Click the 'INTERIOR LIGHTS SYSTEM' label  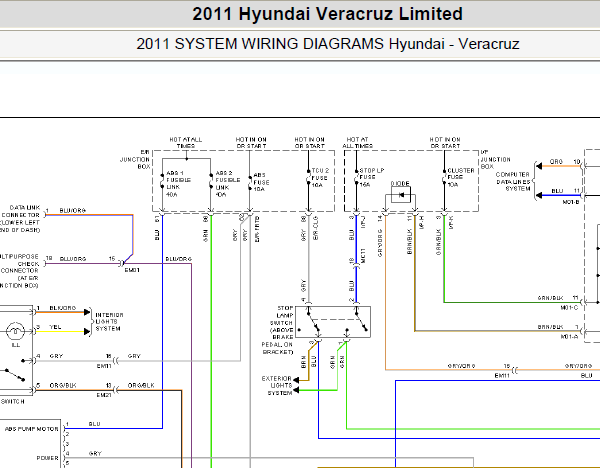tap(109, 321)
